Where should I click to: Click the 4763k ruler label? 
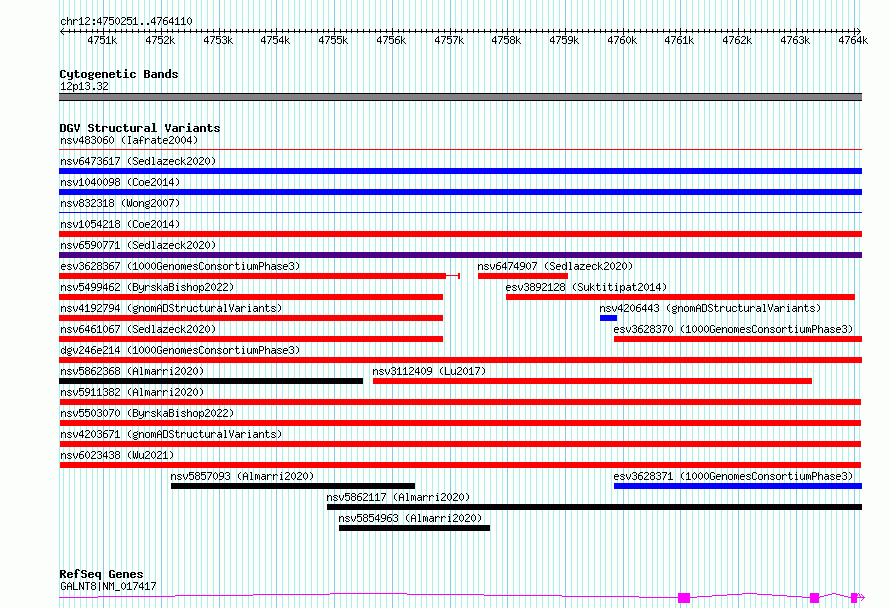(795, 40)
